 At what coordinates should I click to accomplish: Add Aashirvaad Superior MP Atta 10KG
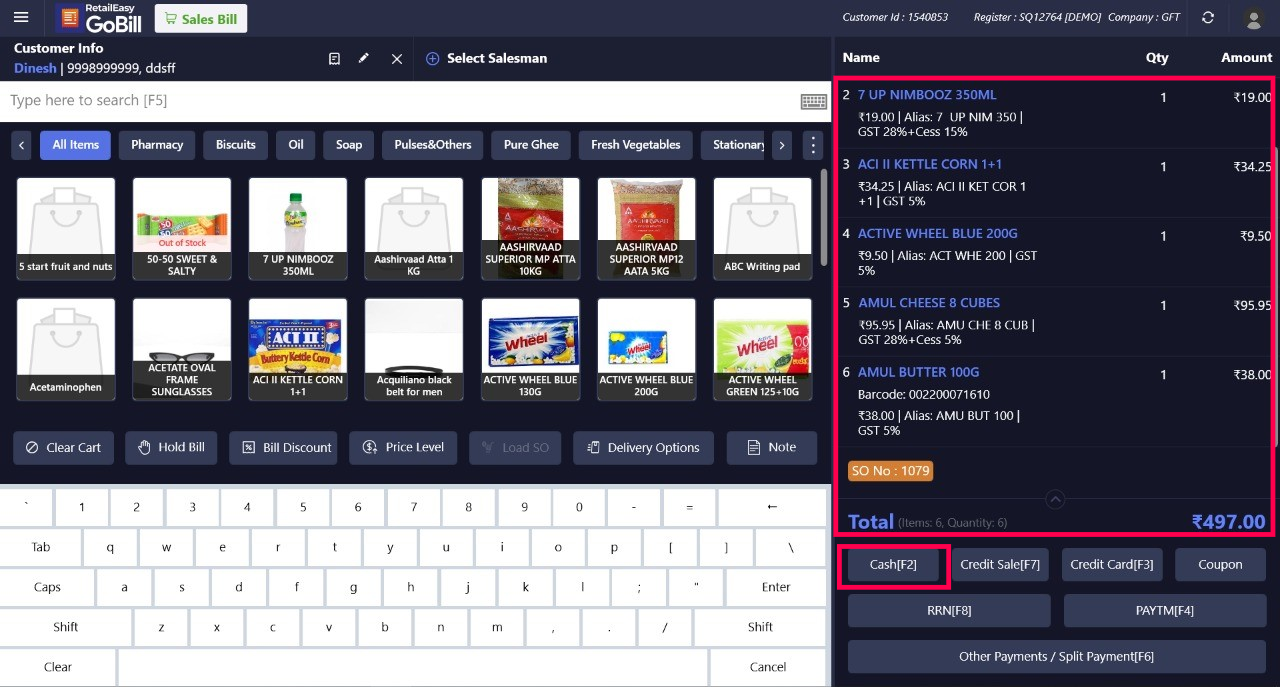530,228
